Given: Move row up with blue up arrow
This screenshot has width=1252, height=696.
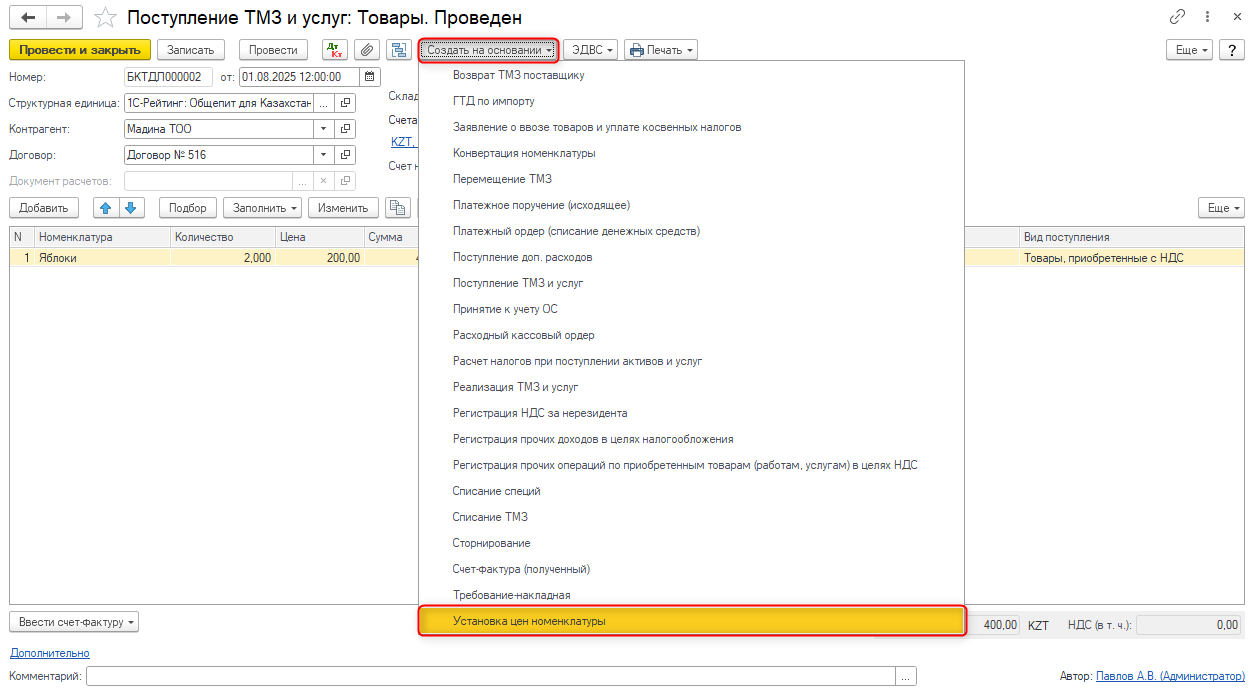Looking at the screenshot, I should tap(106, 208).
